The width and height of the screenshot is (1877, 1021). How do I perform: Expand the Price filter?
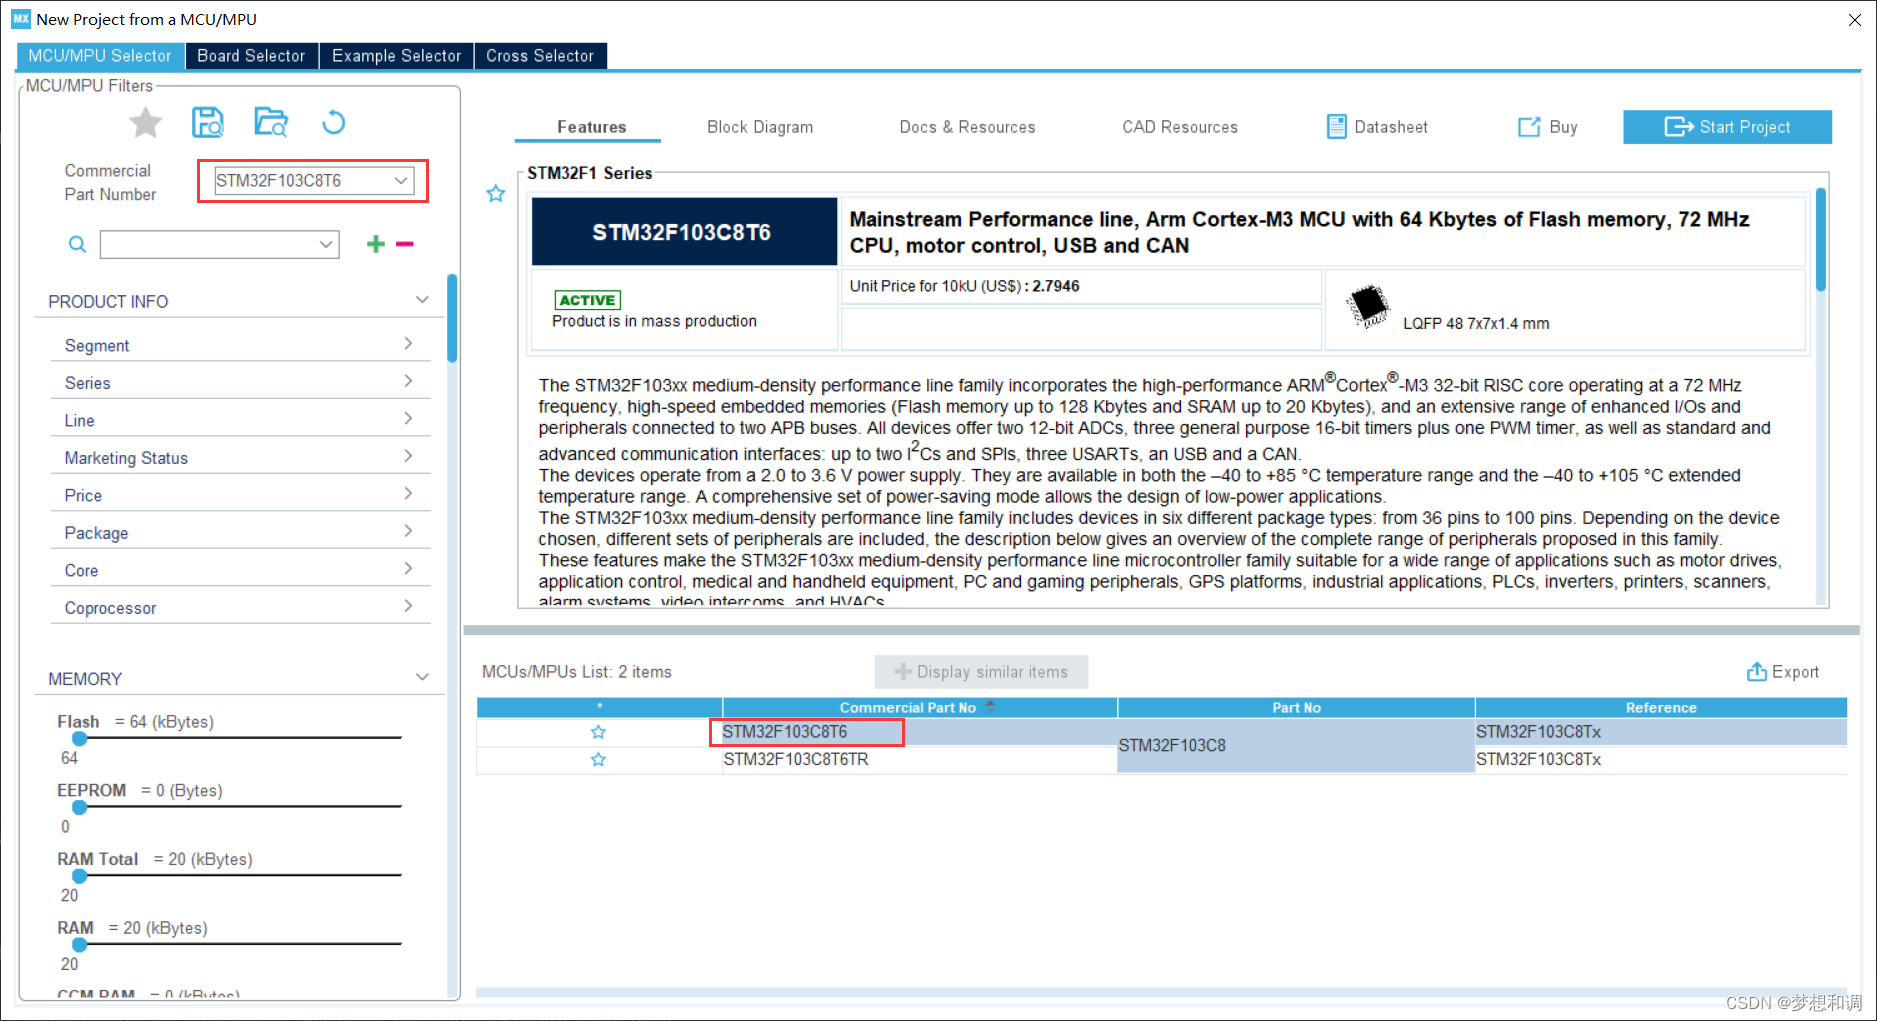(408, 494)
